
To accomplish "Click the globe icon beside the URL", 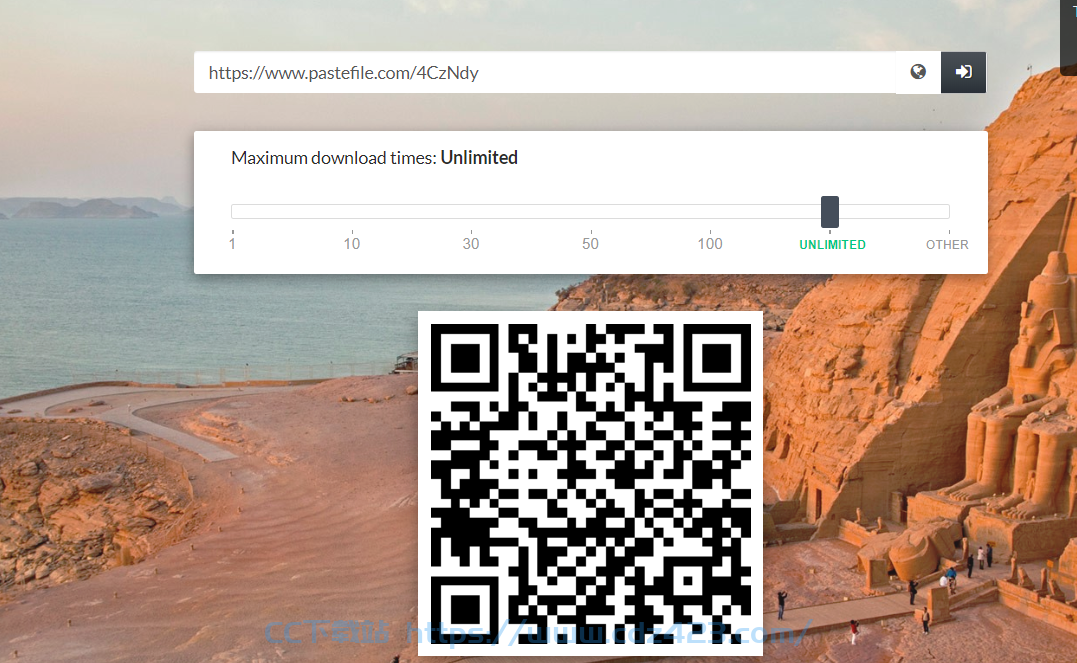I will 918,72.
